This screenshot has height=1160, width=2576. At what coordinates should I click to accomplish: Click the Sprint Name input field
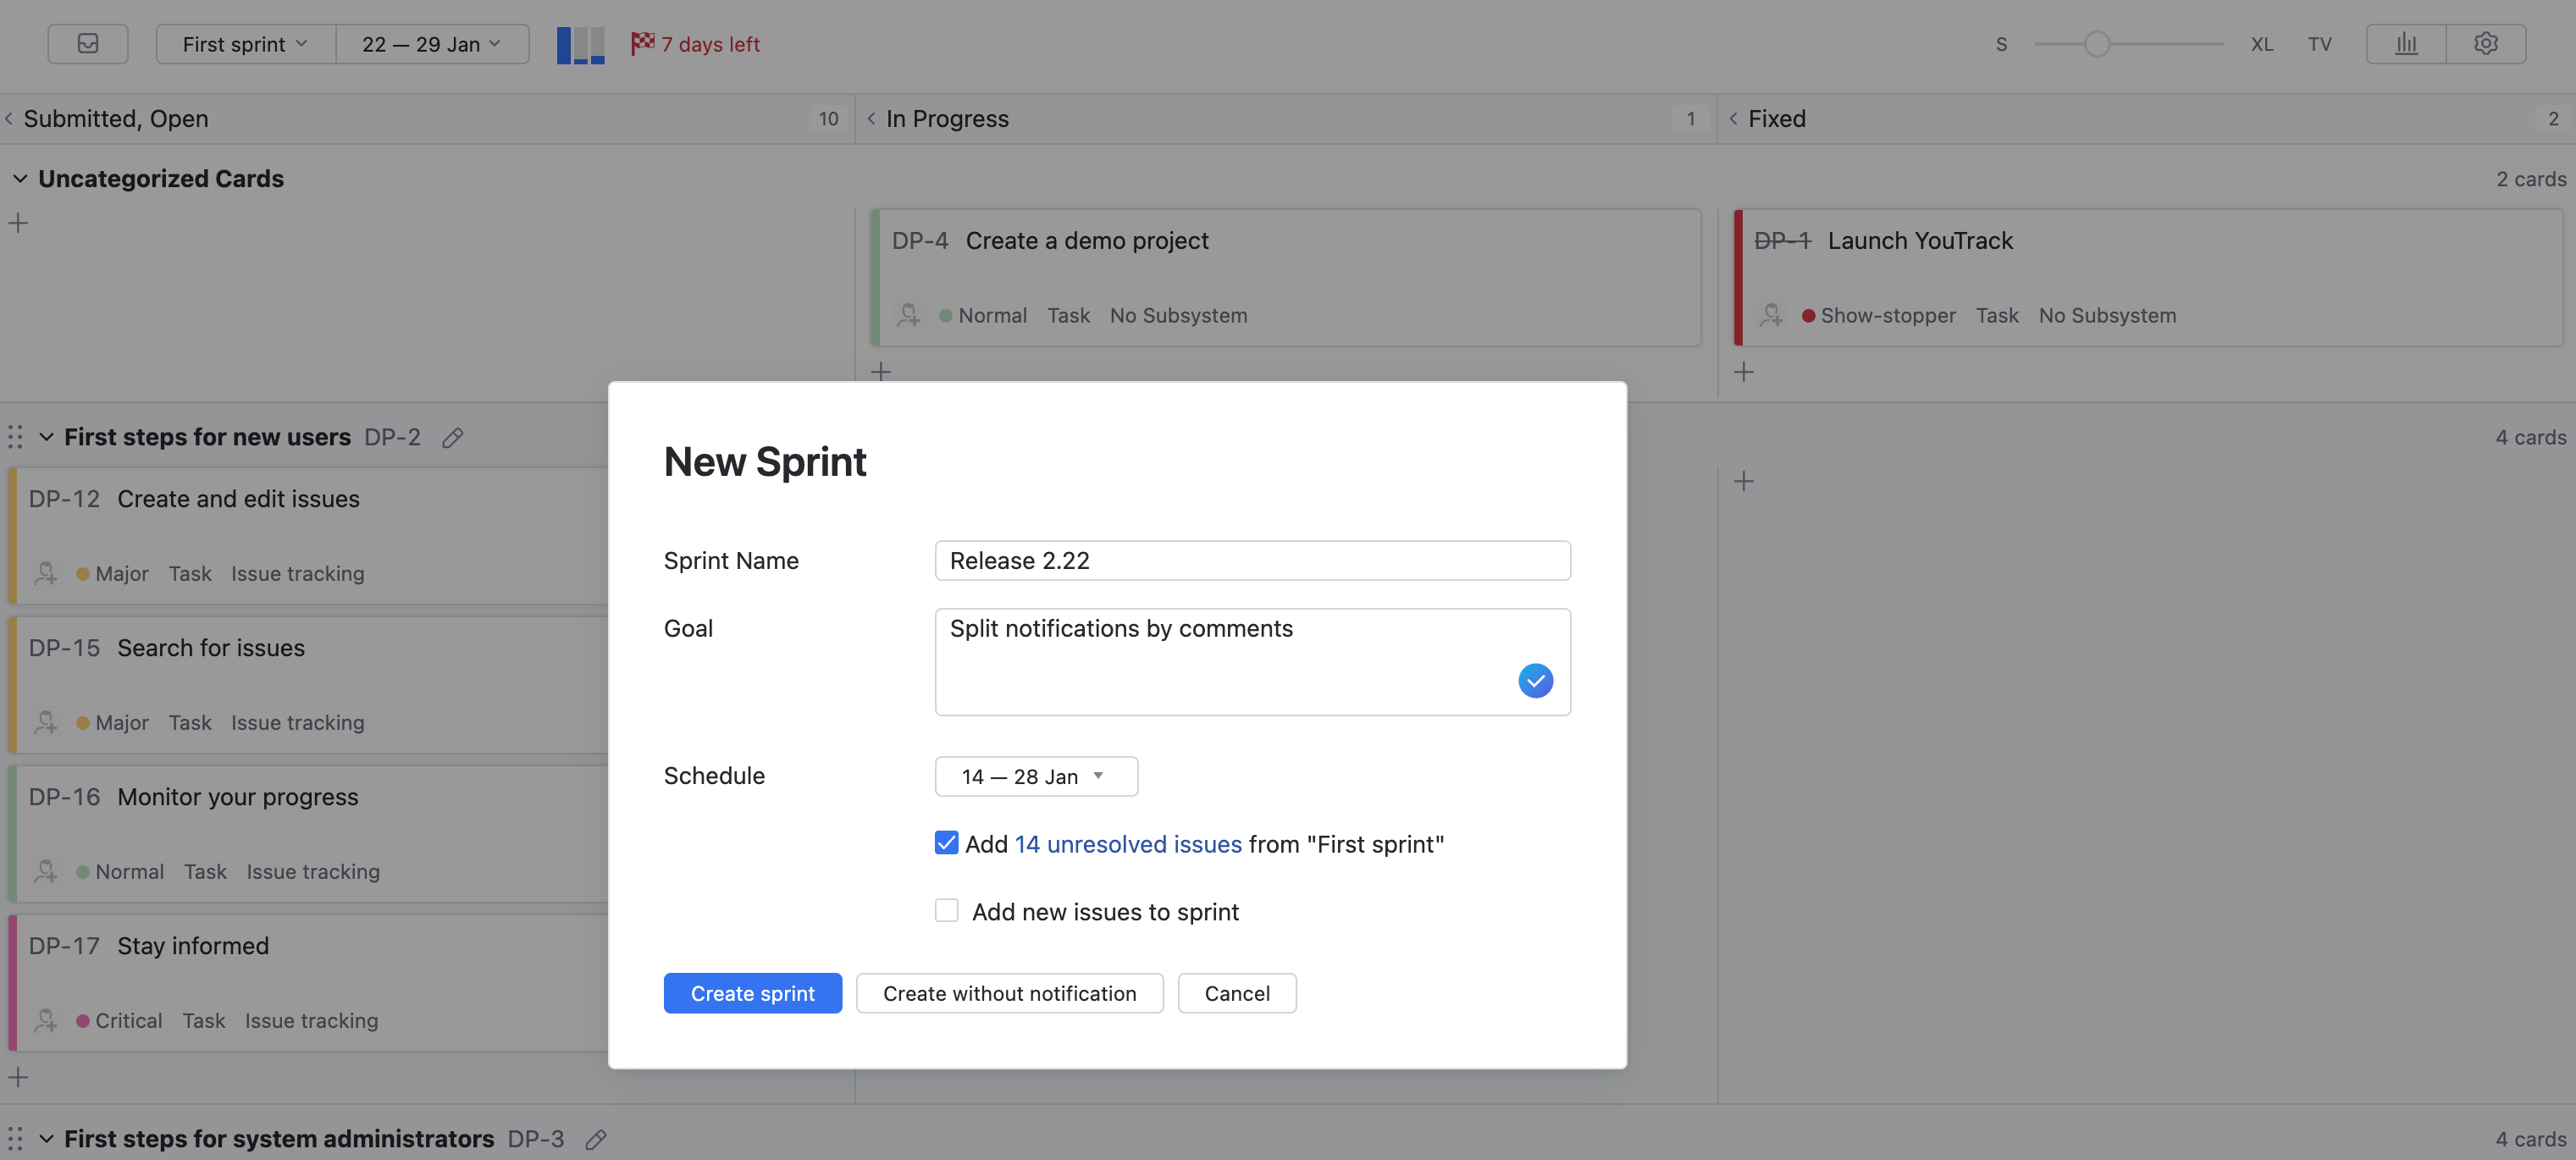[x=1252, y=561]
